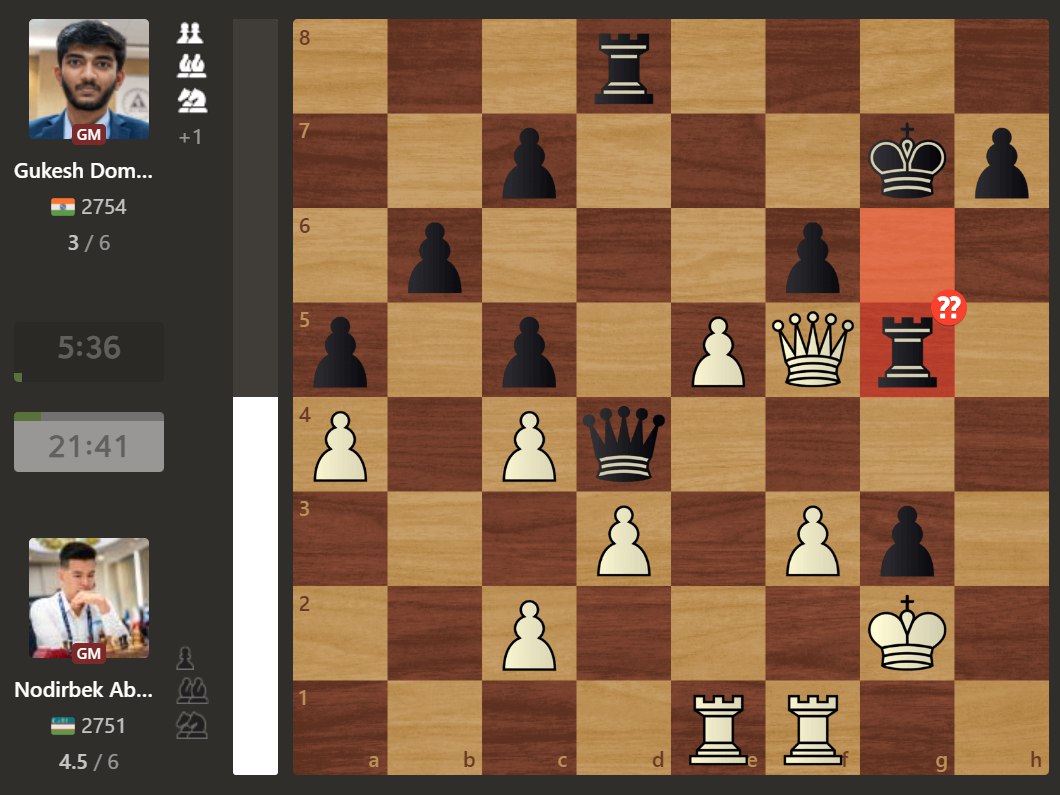Image resolution: width=1060 pixels, height=795 pixels.
Task: Open Gukesh's profile photo
Action: click(88, 79)
